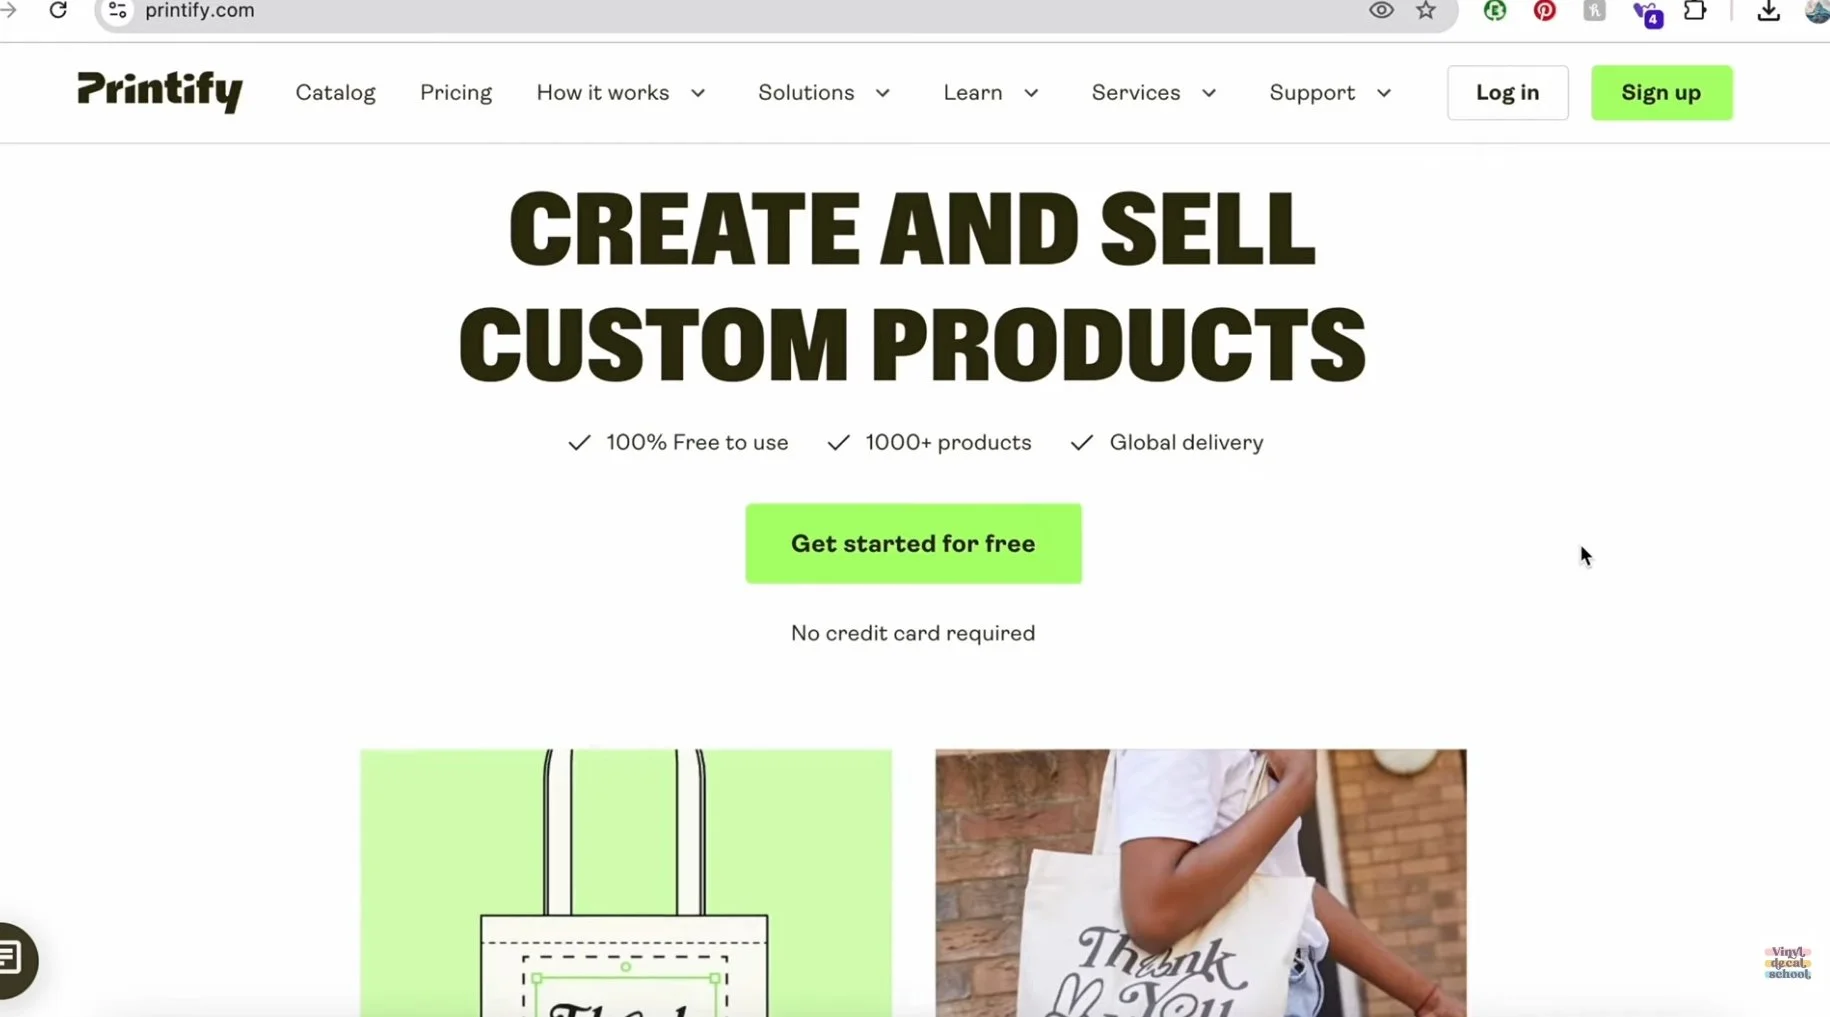Open the Pinterest extension icon
Image resolution: width=1830 pixels, height=1017 pixels.
click(1545, 11)
